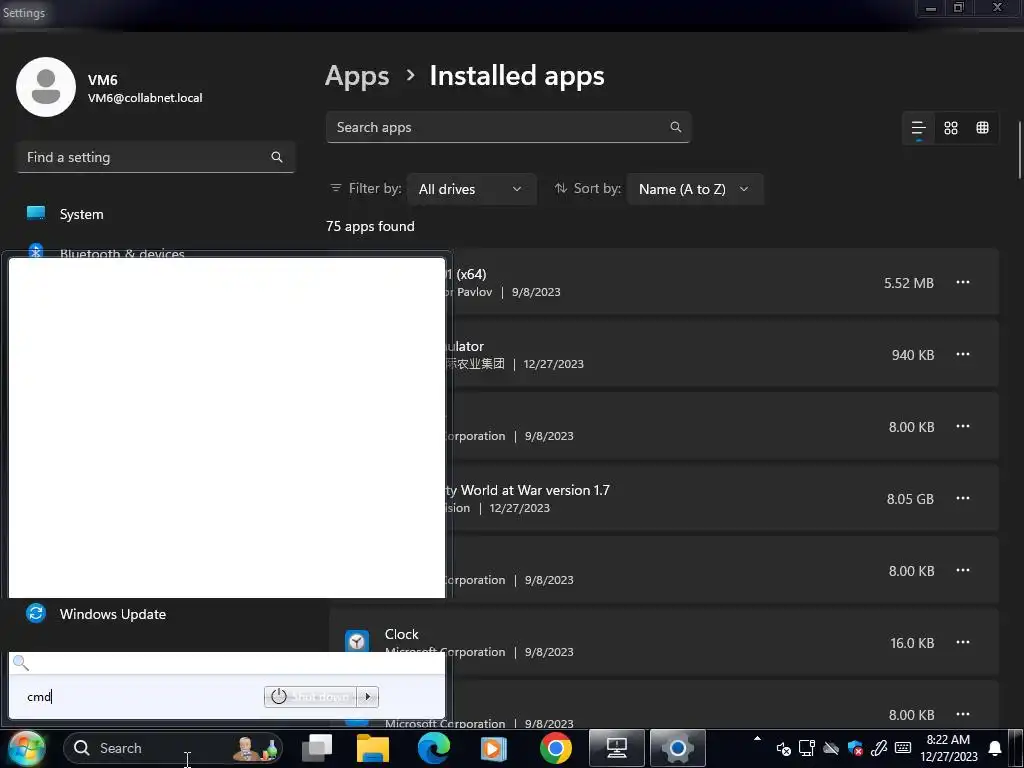
Task: Click the pen tray icon
Action: [879, 748]
